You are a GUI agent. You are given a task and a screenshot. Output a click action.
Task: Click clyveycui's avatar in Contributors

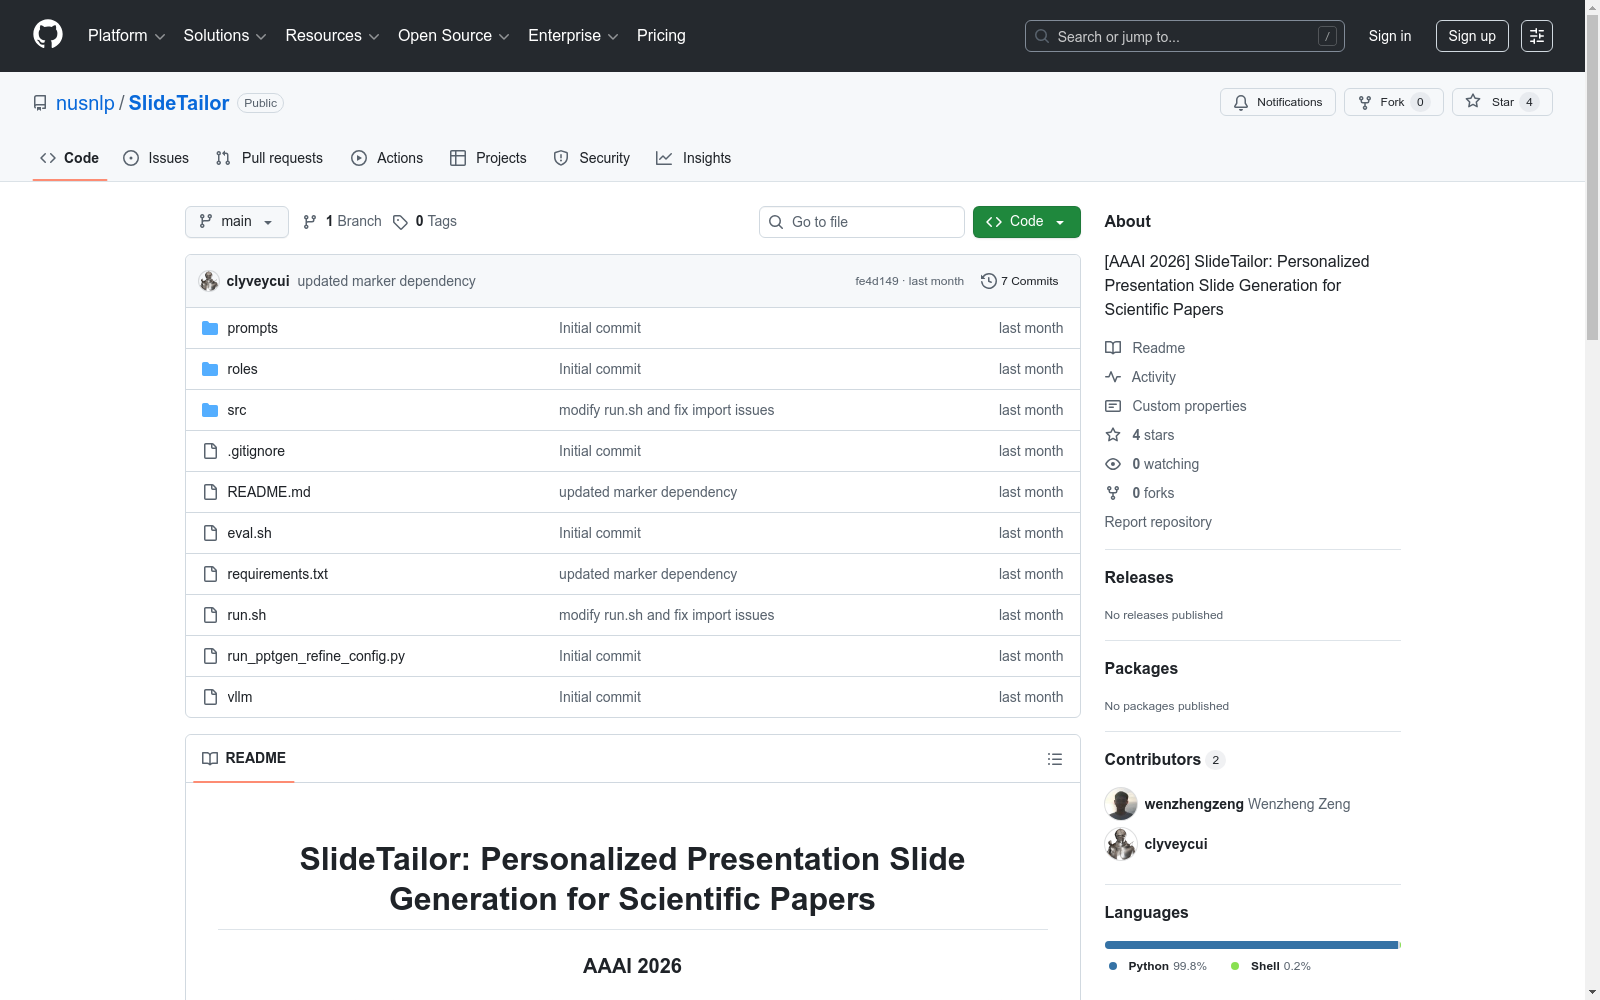tap(1121, 844)
